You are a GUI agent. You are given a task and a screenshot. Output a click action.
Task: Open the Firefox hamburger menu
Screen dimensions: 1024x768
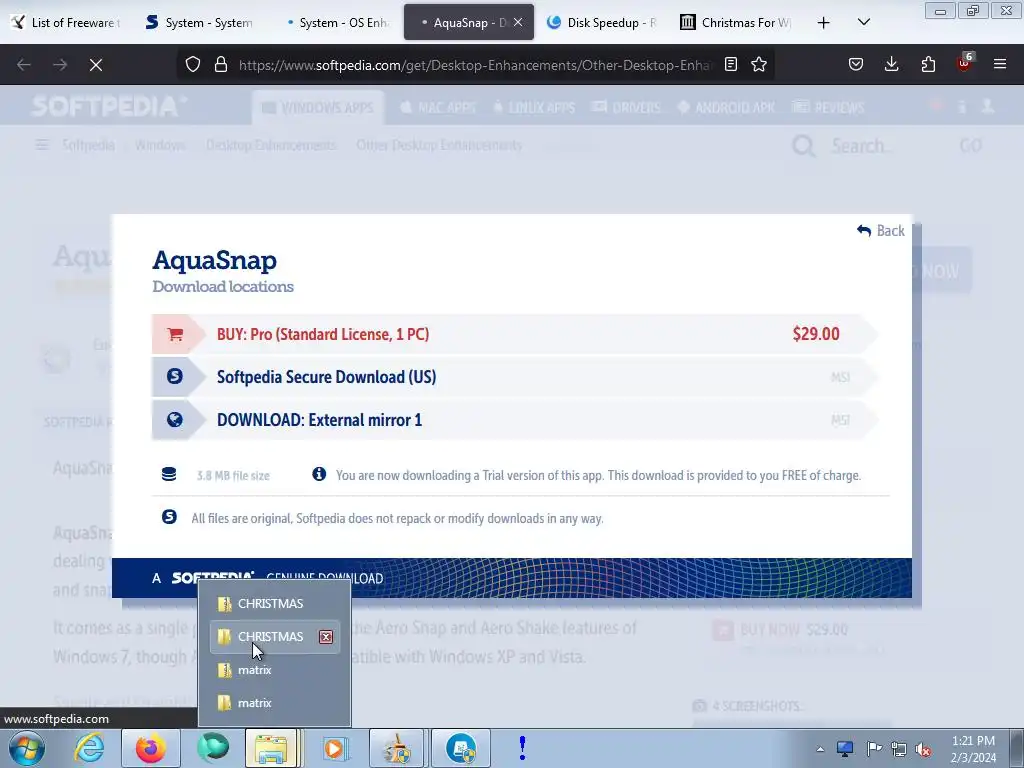tap(1000, 64)
